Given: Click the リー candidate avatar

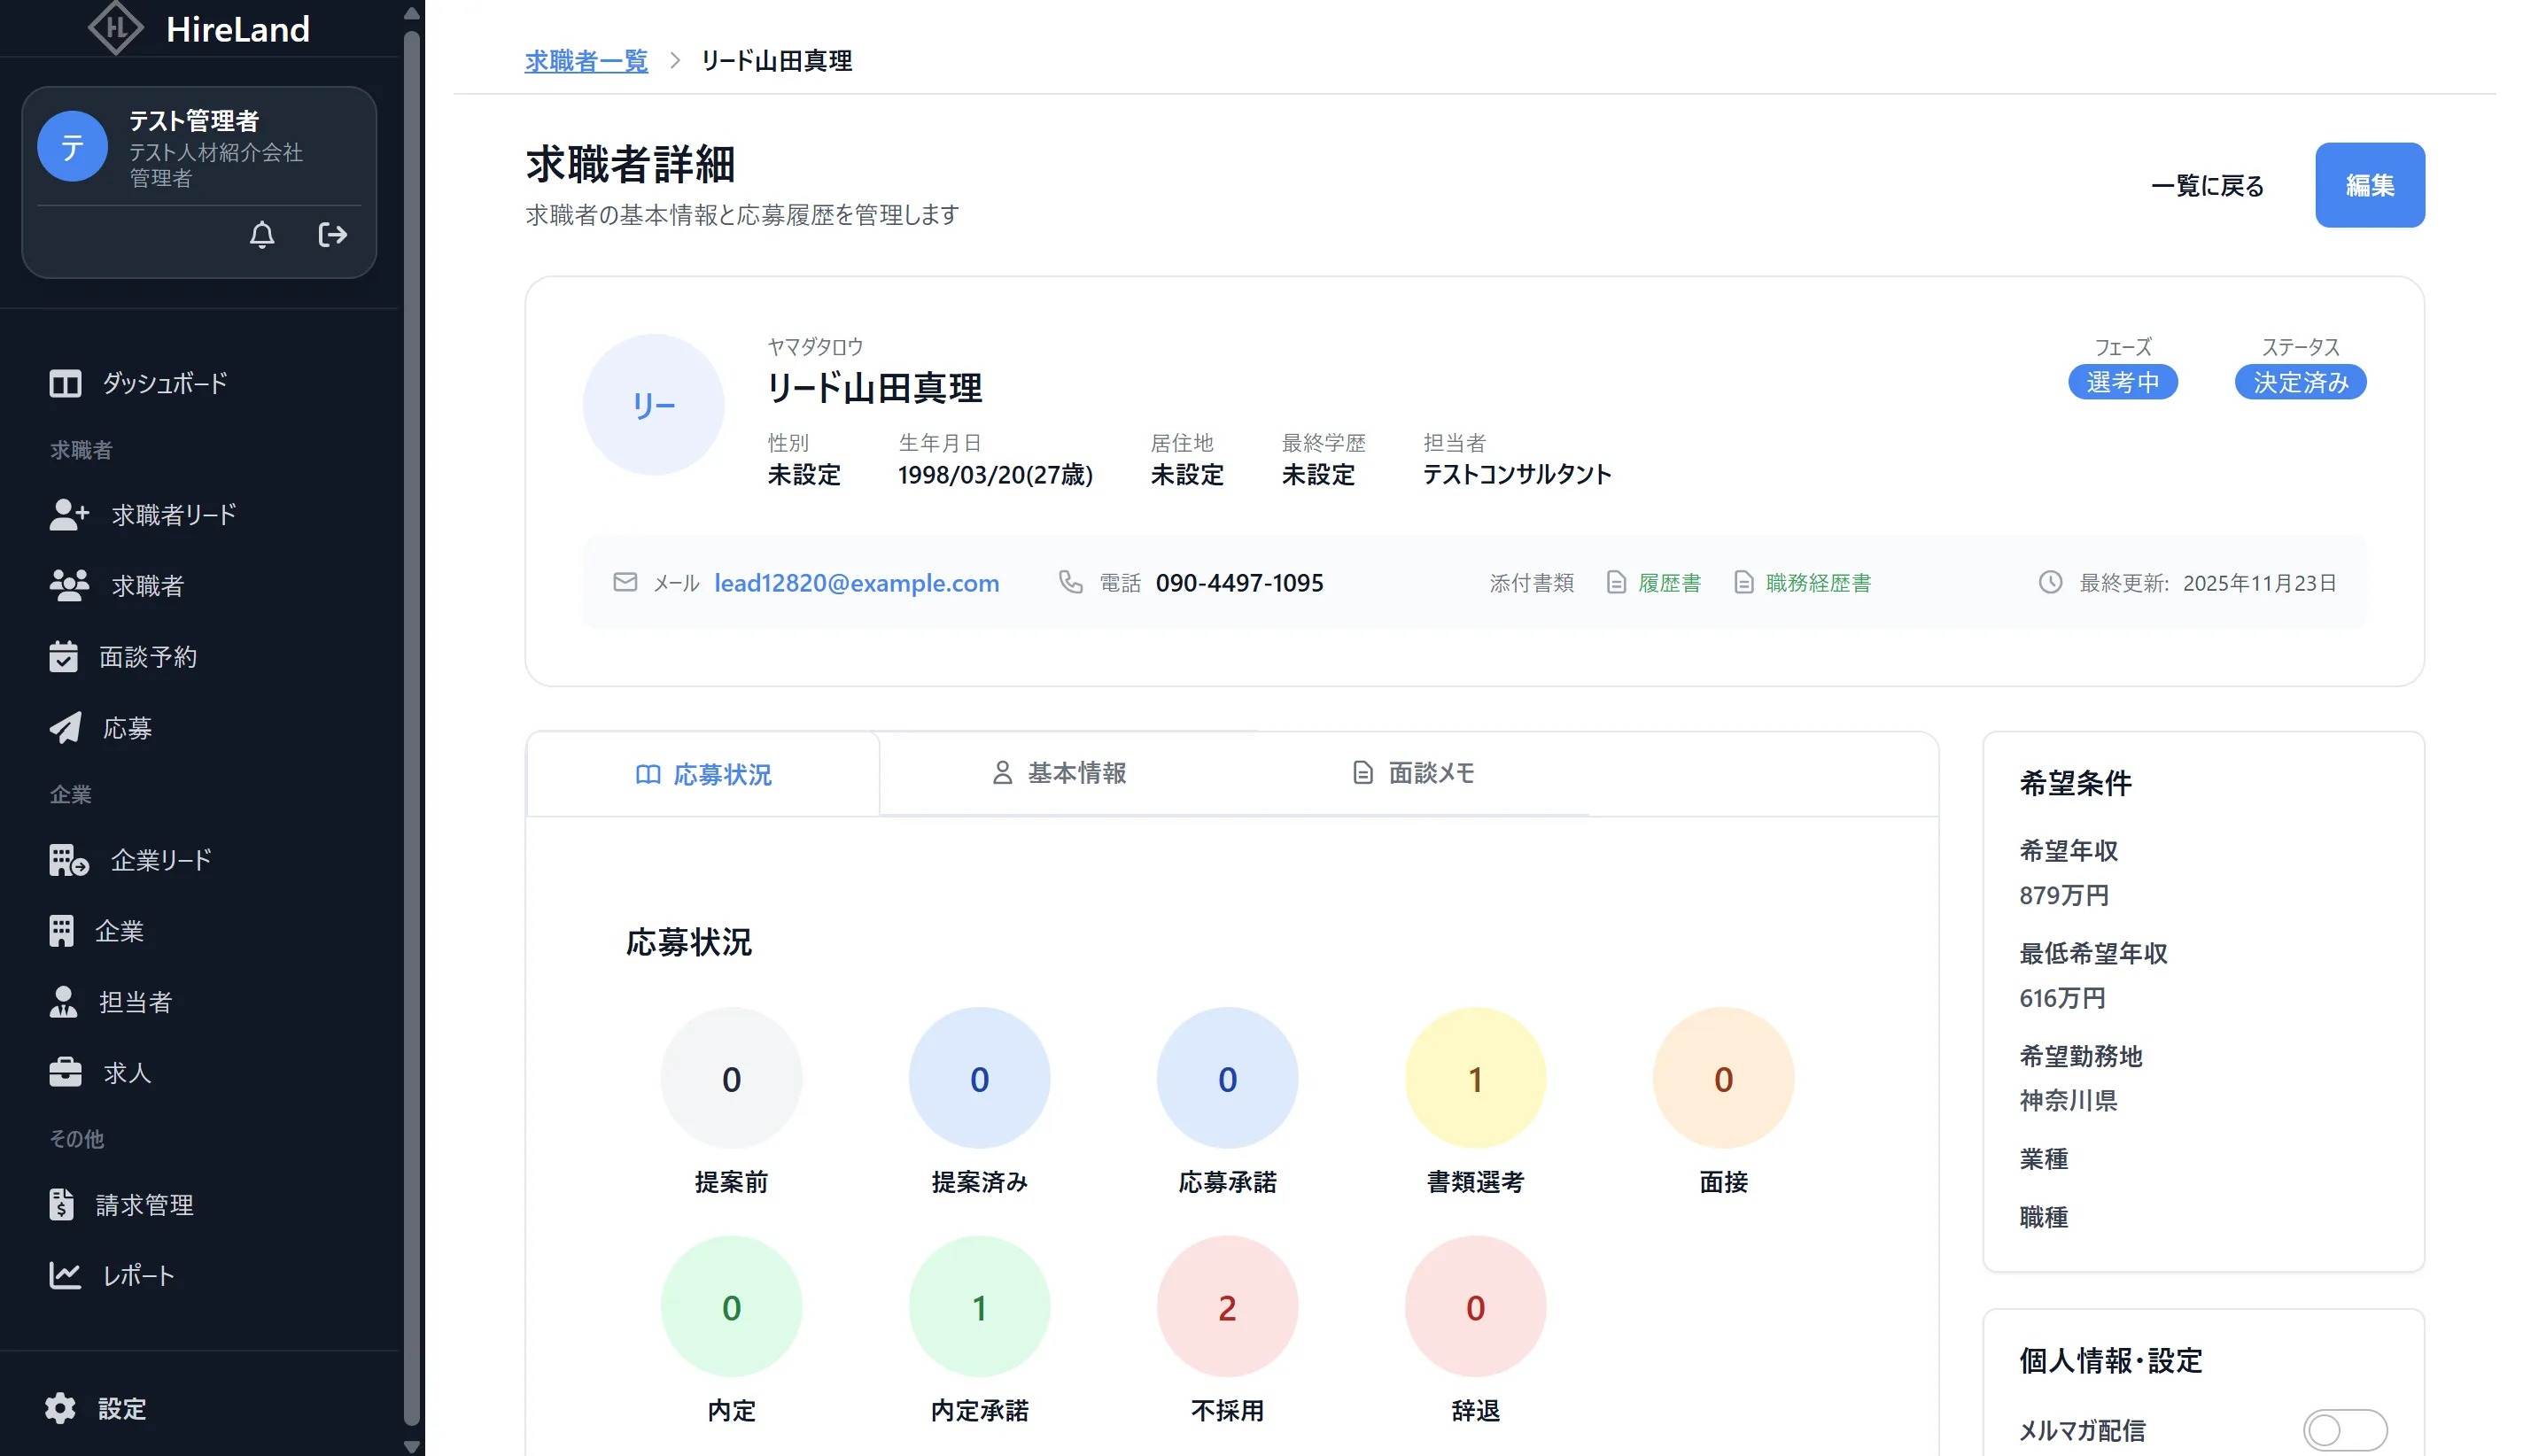Looking at the screenshot, I should 653,404.
